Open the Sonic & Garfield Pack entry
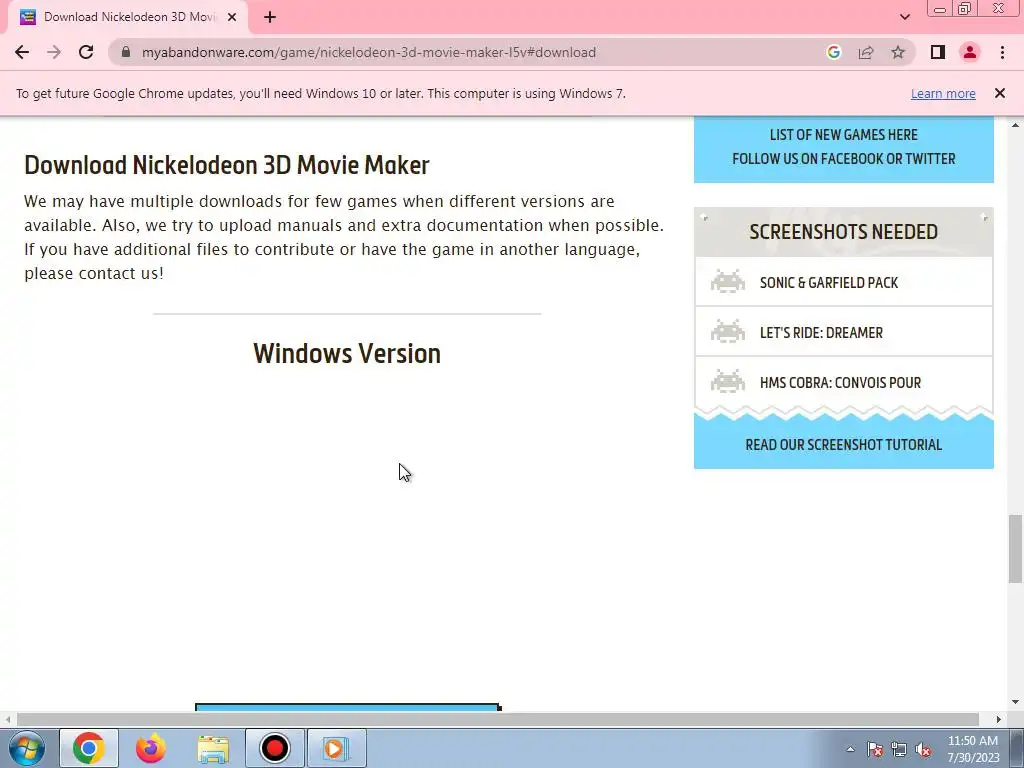Viewport: 1024px width, 768px height. point(844,282)
